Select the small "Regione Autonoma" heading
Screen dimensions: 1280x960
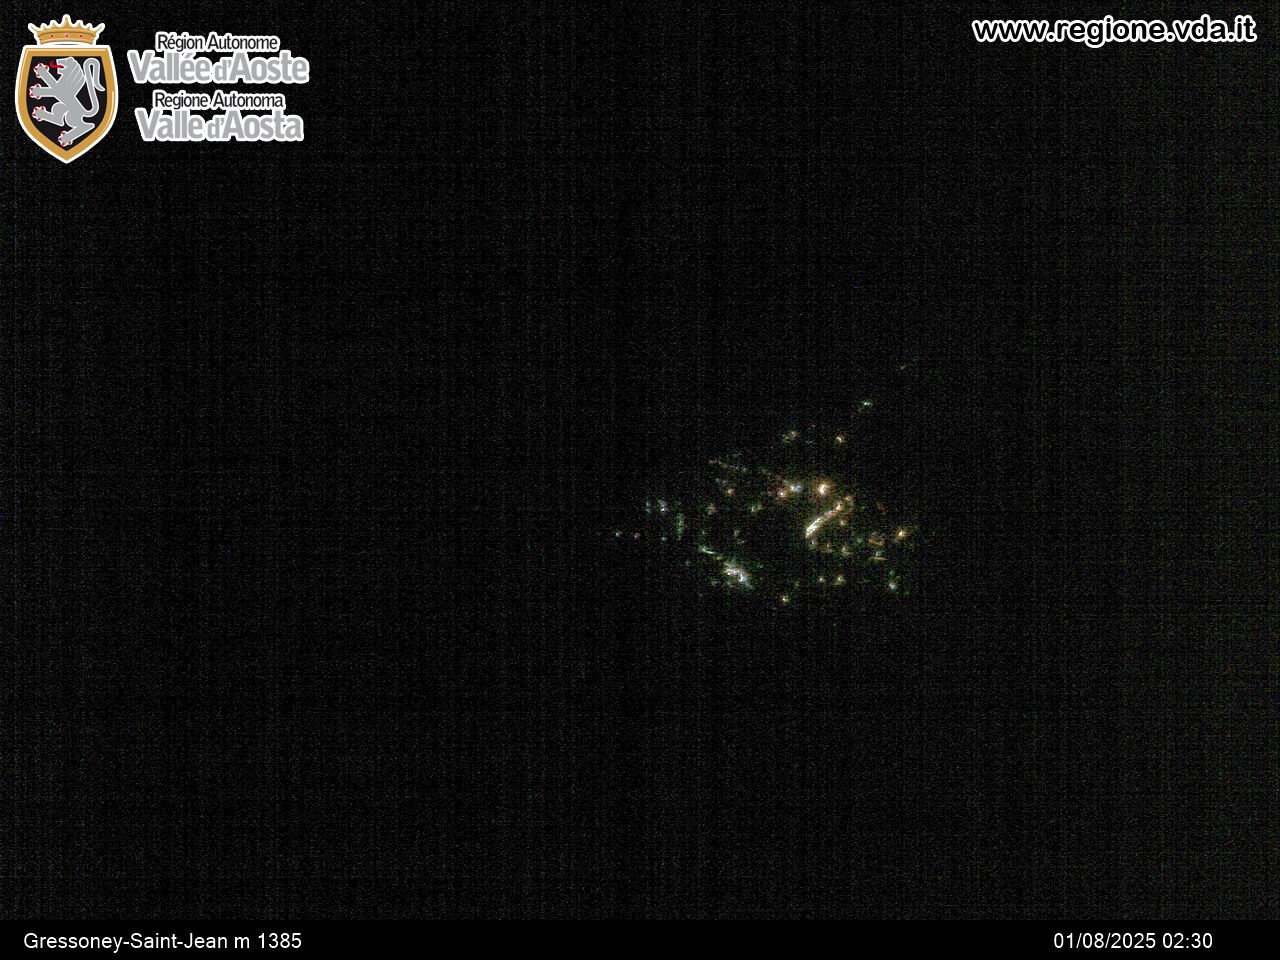219,100
